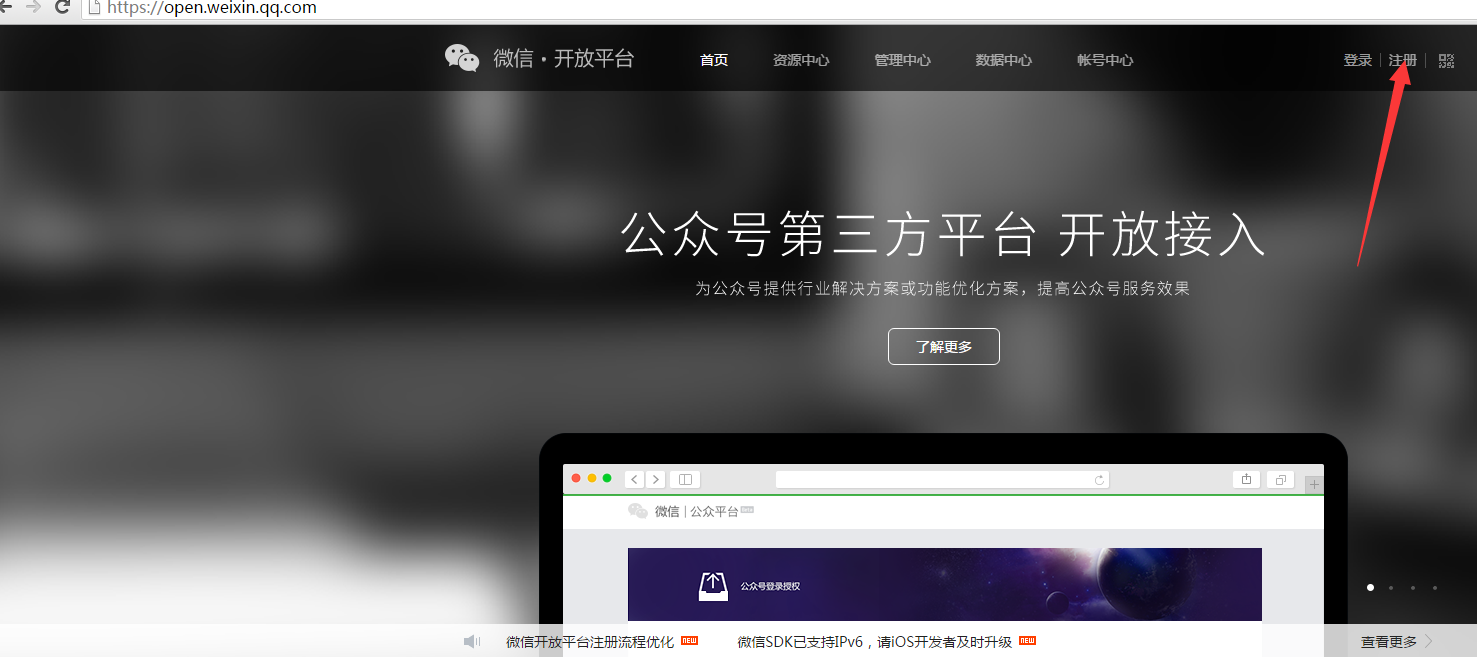The width and height of the screenshot is (1477, 657).
Task: Switch to the 数据中心 nav tab
Action: point(1003,60)
